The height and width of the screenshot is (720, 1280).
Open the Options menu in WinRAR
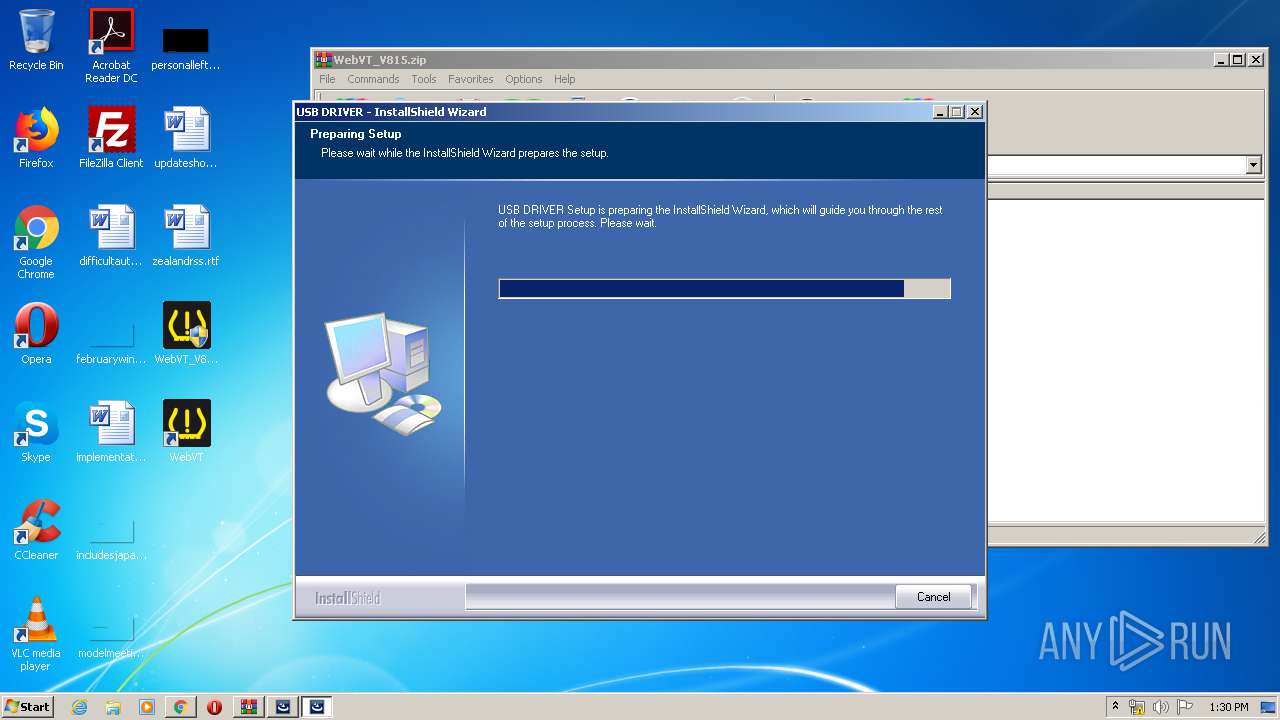click(x=523, y=79)
